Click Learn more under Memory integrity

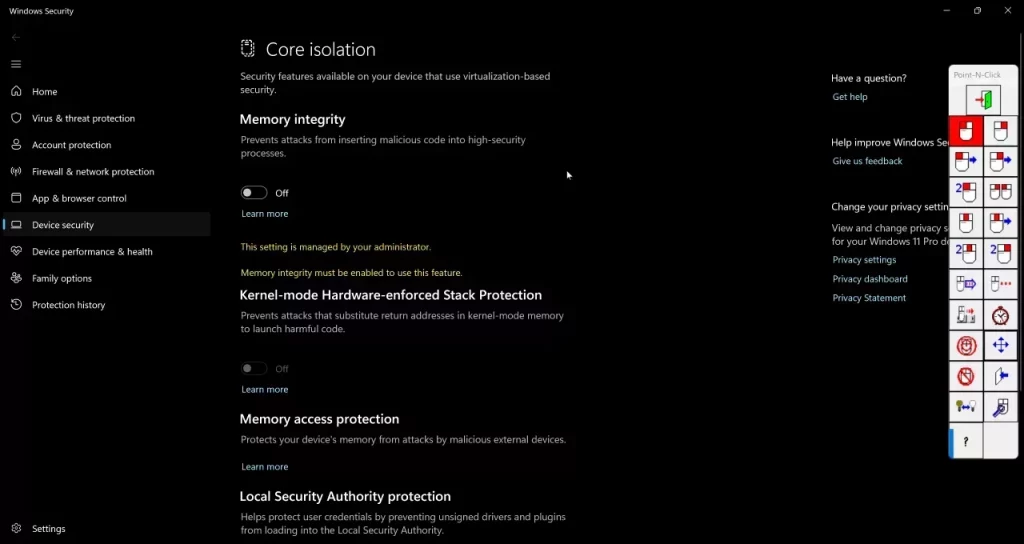(x=264, y=214)
